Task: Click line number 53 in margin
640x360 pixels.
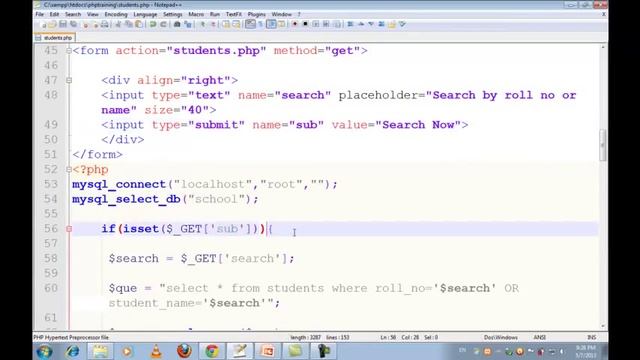Action: pyautogui.click(x=51, y=184)
